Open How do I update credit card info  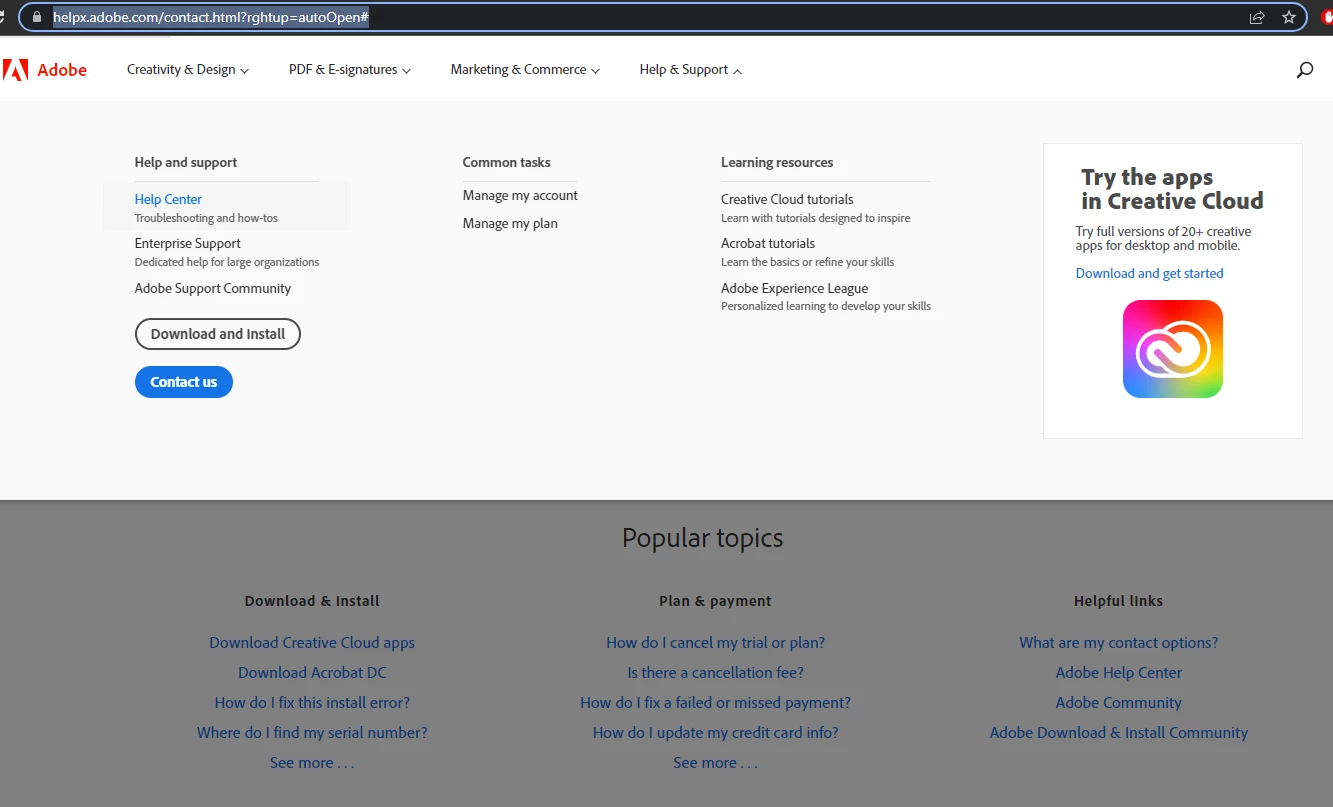[715, 733]
